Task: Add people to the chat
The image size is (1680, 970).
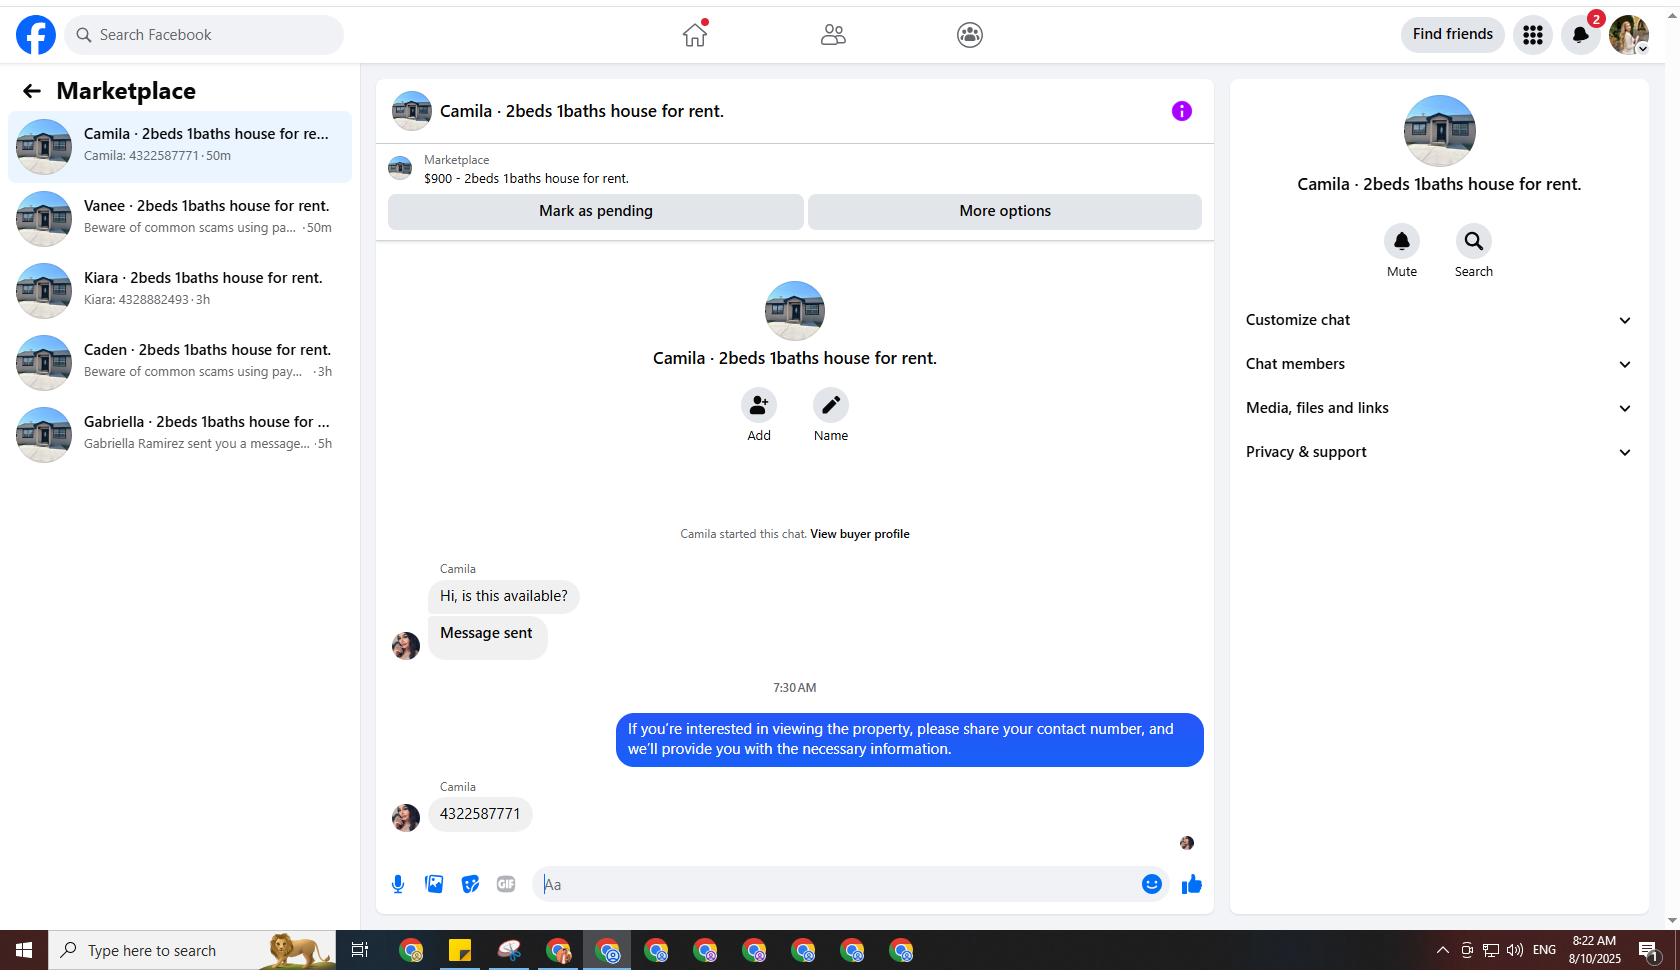Action: click(759, 405)
